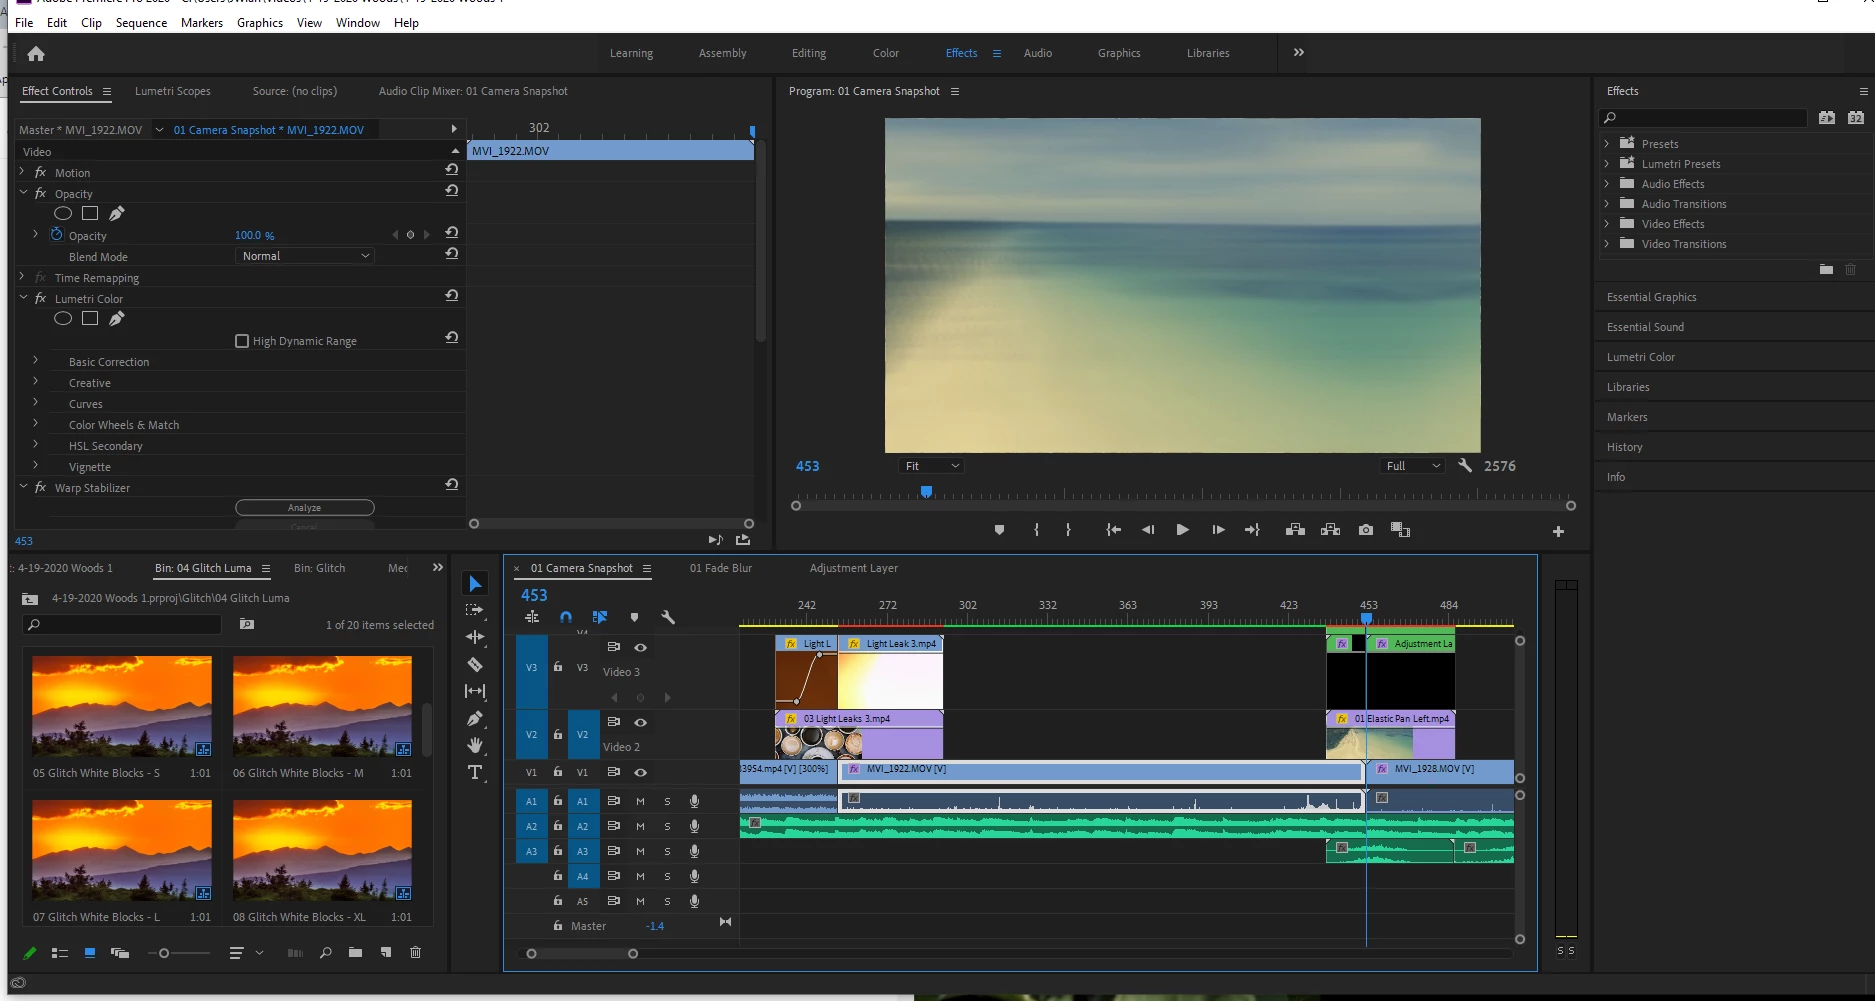Open the Essential Sound panel
The image size is (1875, 1001).
tap(1645, 327)
